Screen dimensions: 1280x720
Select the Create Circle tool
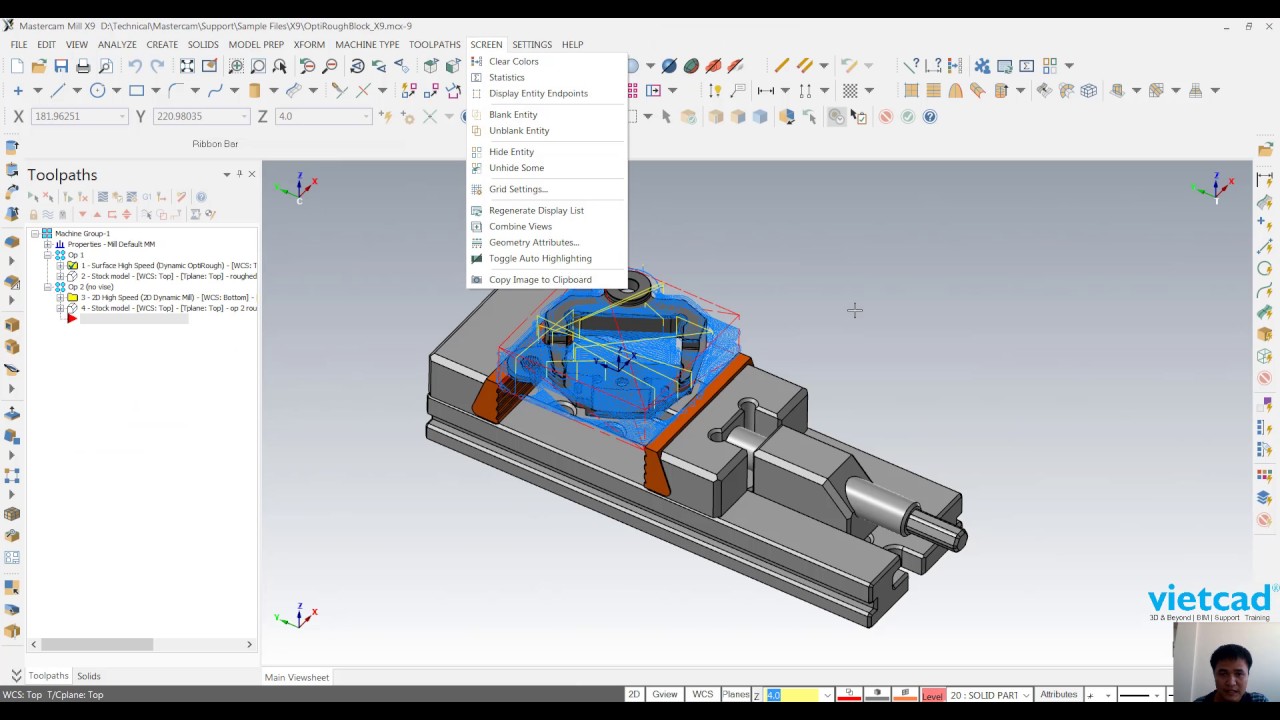coord(97,90)
